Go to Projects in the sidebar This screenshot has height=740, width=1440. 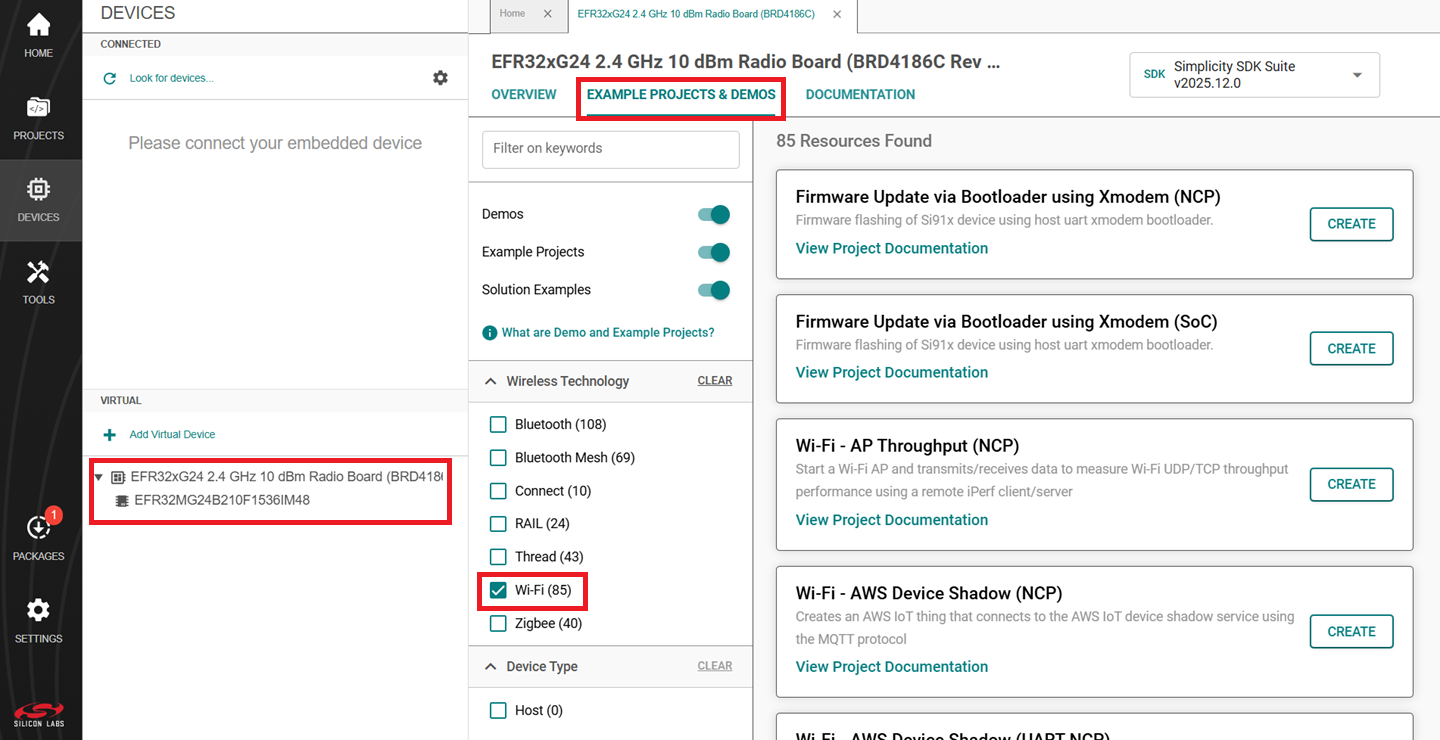pos(39,117)
